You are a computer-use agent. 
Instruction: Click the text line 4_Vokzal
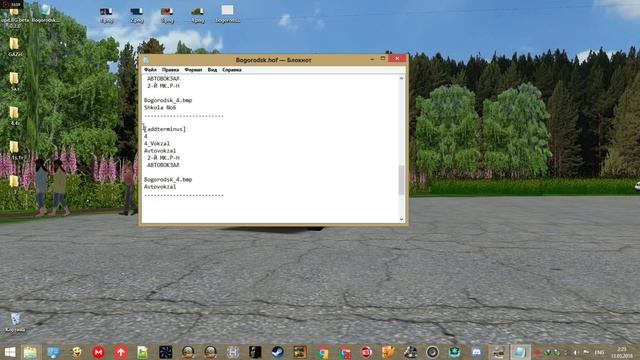157,143
